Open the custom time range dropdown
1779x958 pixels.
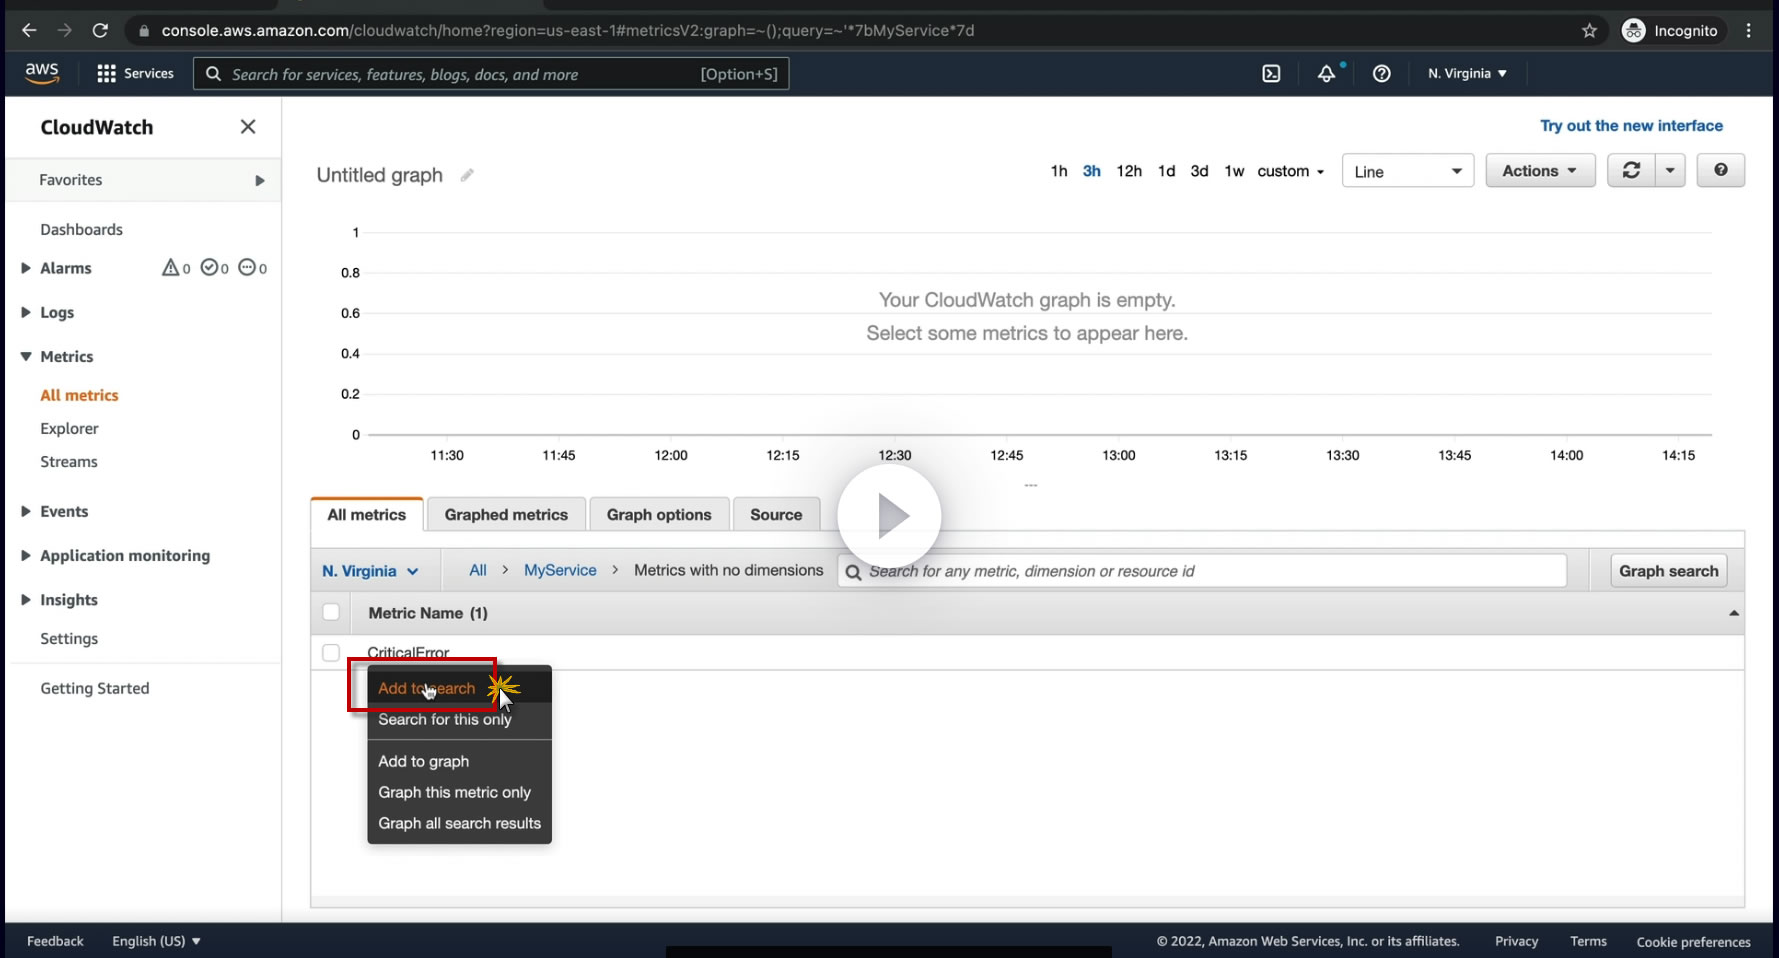coord(1291,171)
